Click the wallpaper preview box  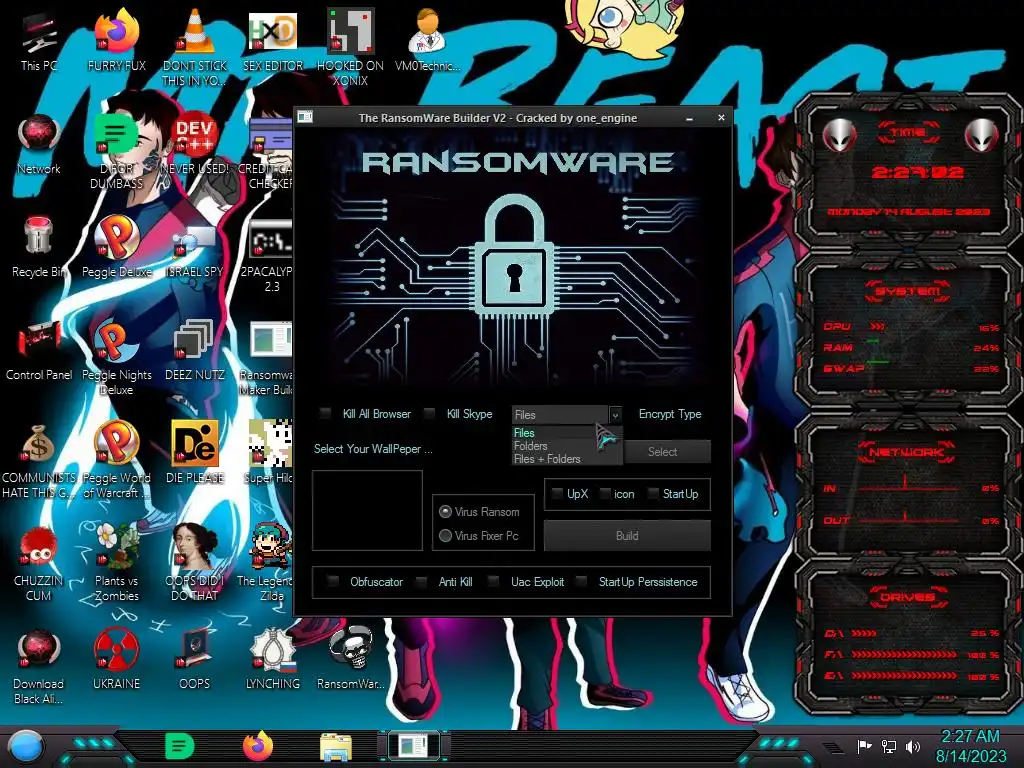367,511
